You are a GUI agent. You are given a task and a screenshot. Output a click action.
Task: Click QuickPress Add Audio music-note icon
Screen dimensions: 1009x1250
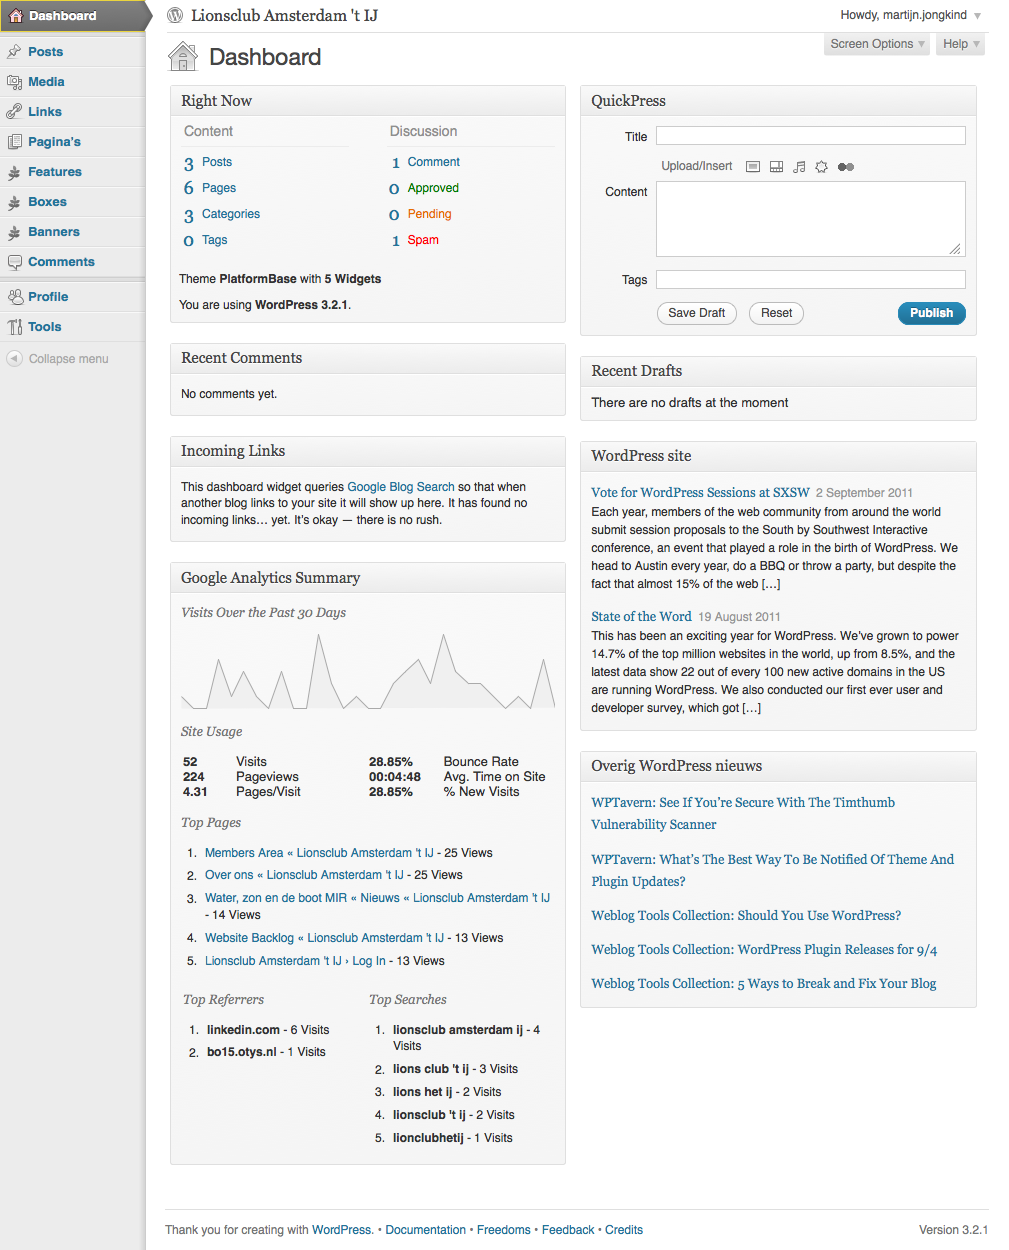coord(799,167)
